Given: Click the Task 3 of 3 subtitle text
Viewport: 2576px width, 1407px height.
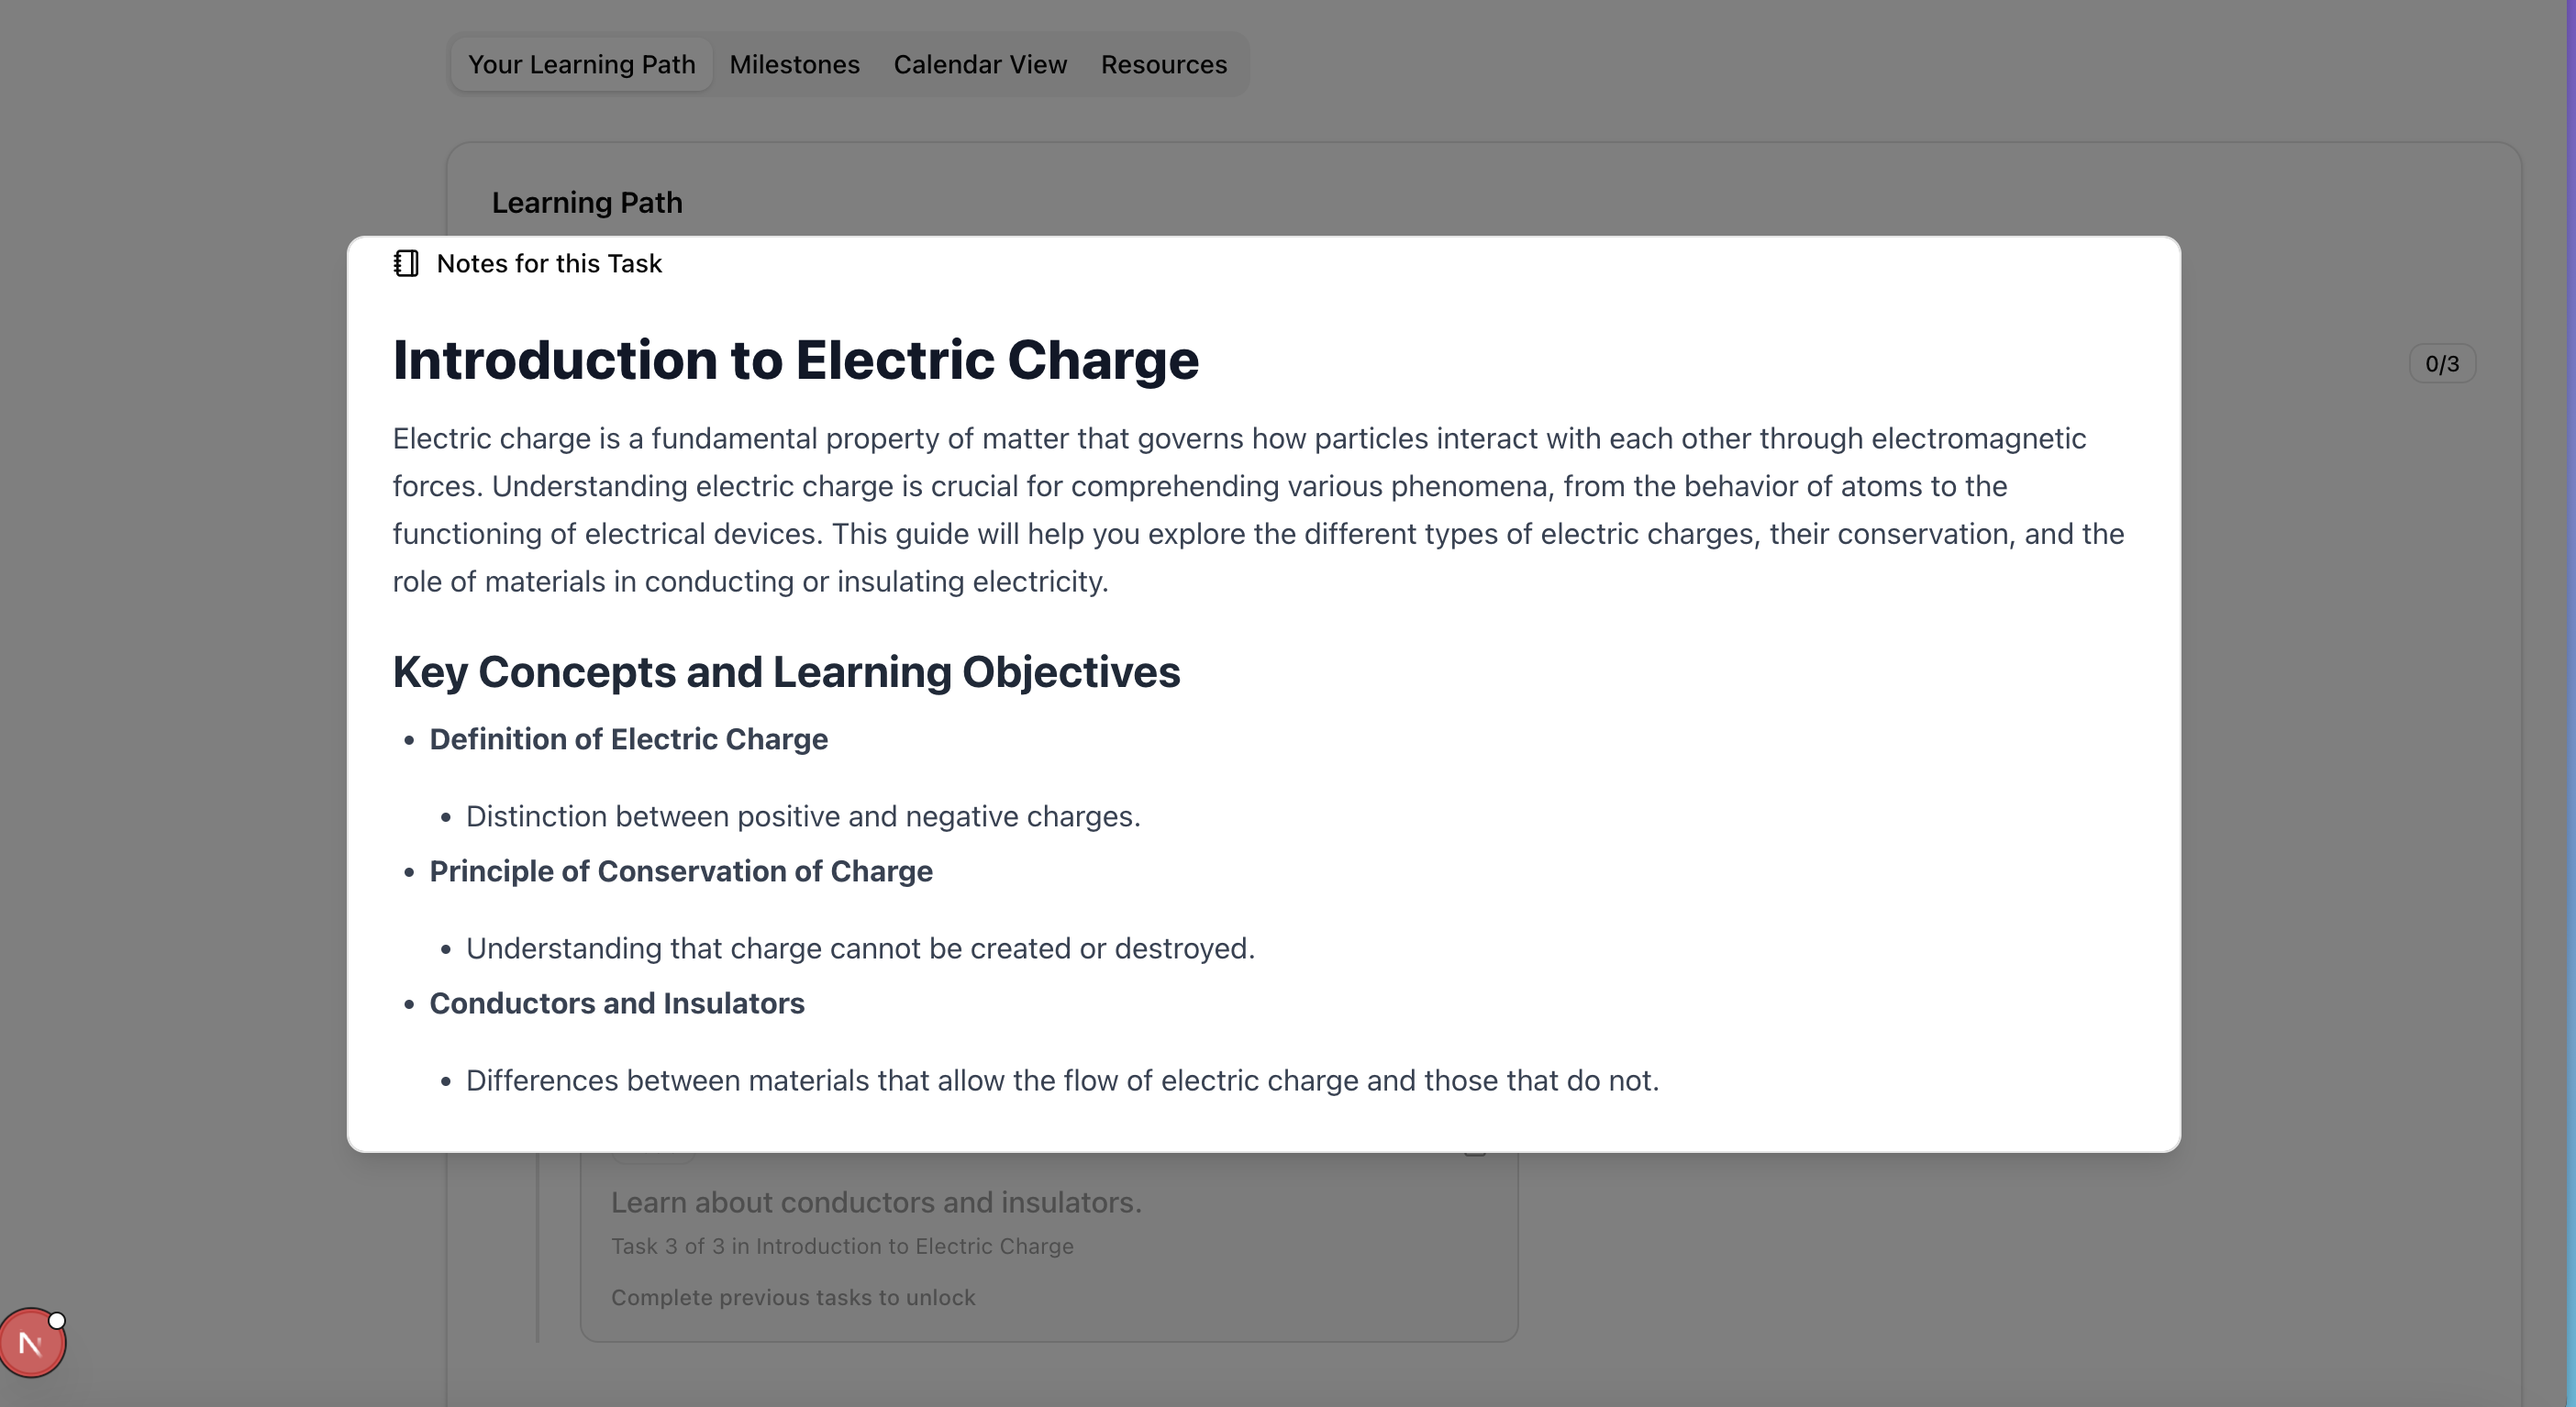Looking at the screenshot, I should click(x=842, y=1246).
